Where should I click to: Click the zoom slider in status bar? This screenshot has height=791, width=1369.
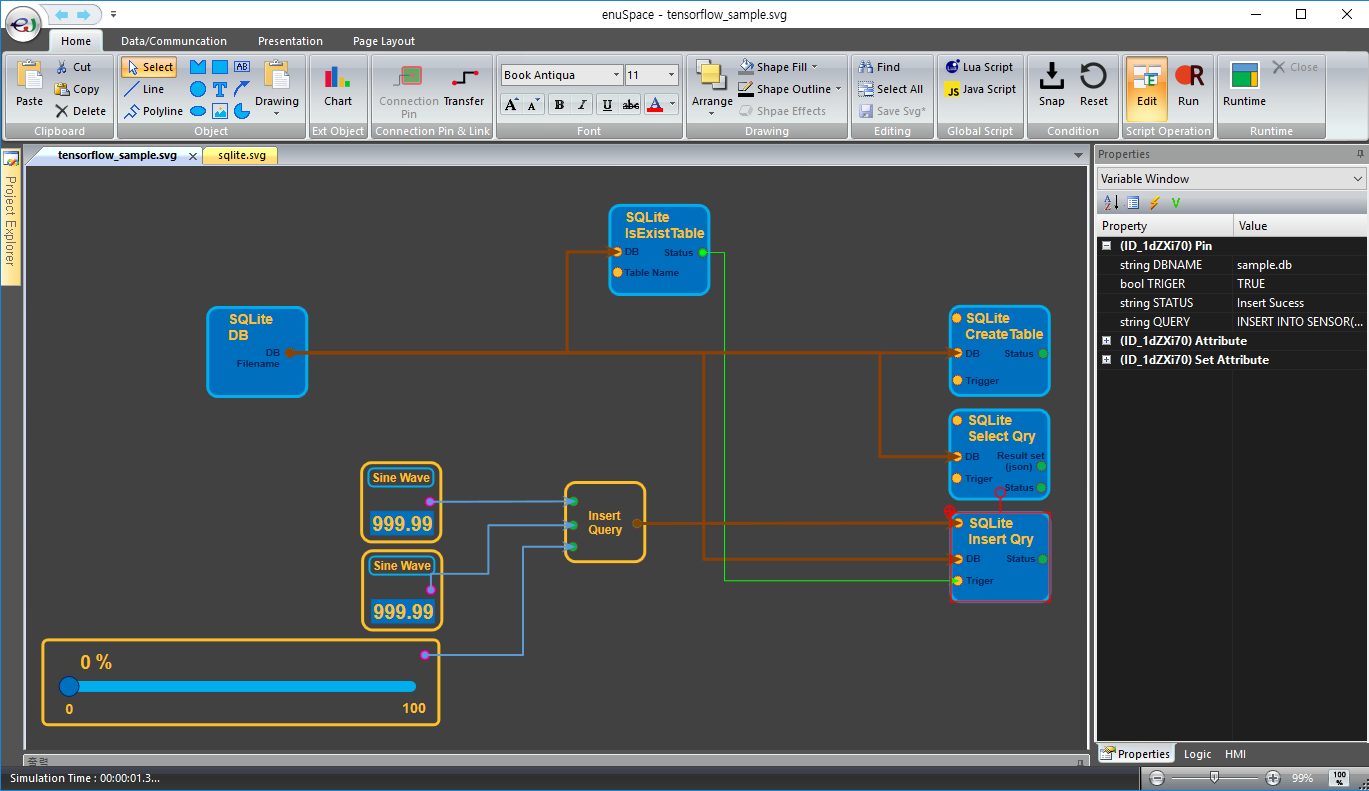pyautogui.click(x=1214, y=777)
